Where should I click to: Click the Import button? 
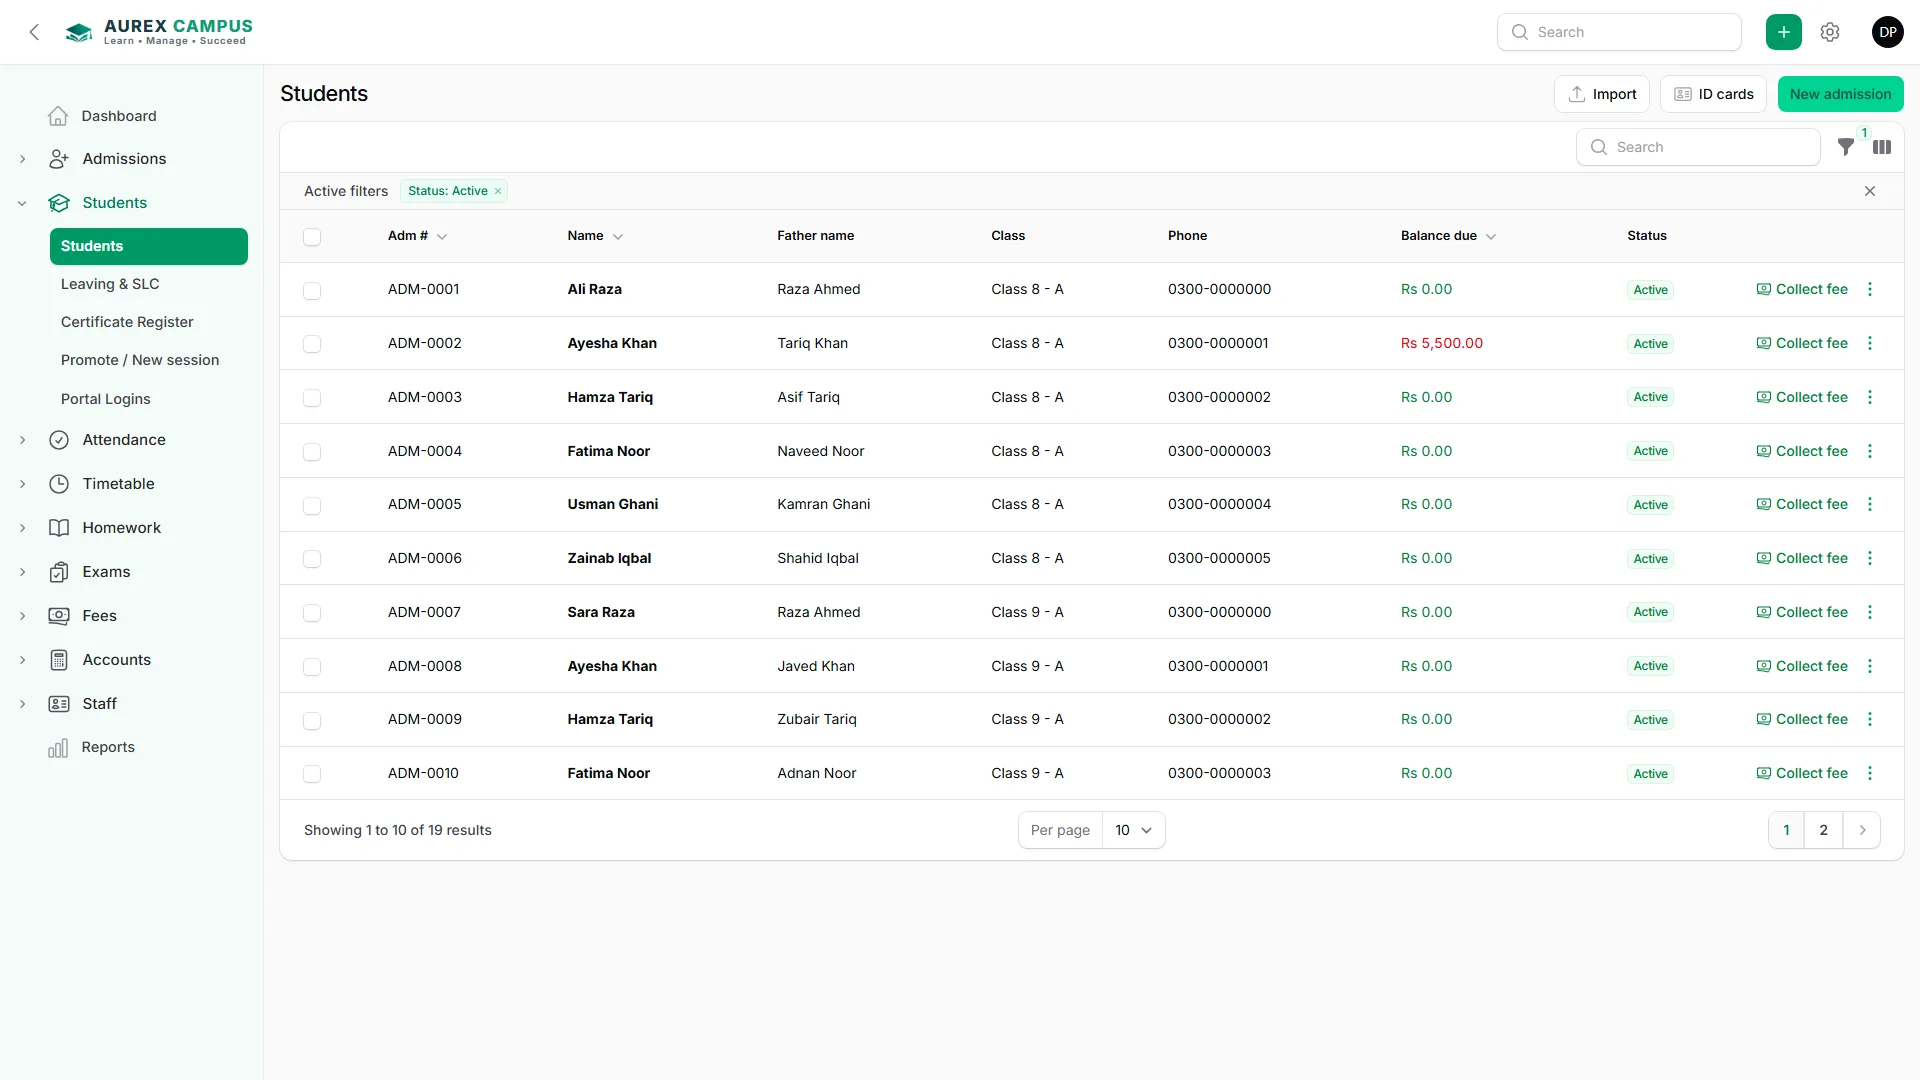[1602, 94]
